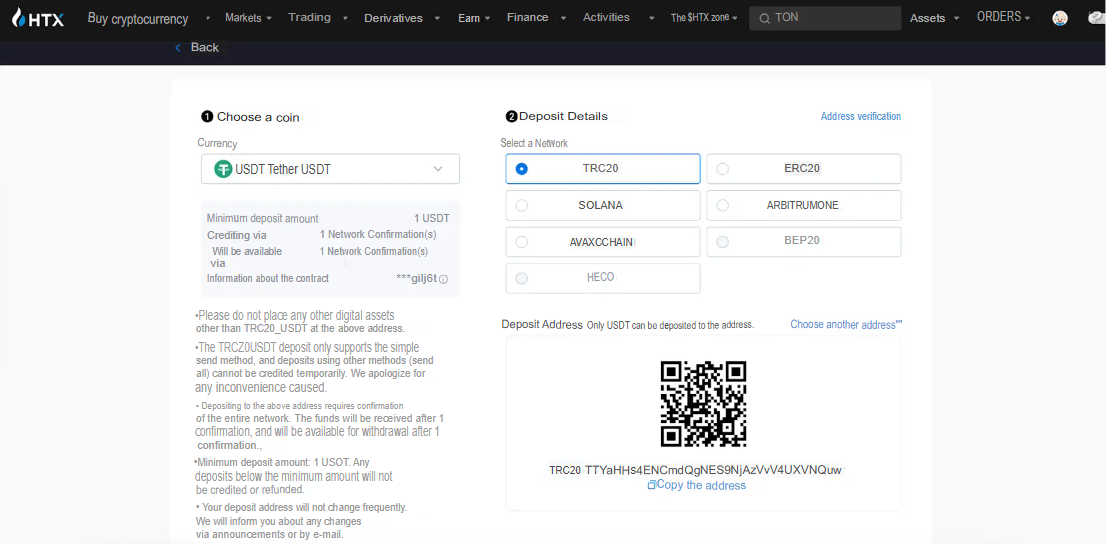1106x544 pixels.
Task: Expand the Earn menu
Action: tap(474, 18)
